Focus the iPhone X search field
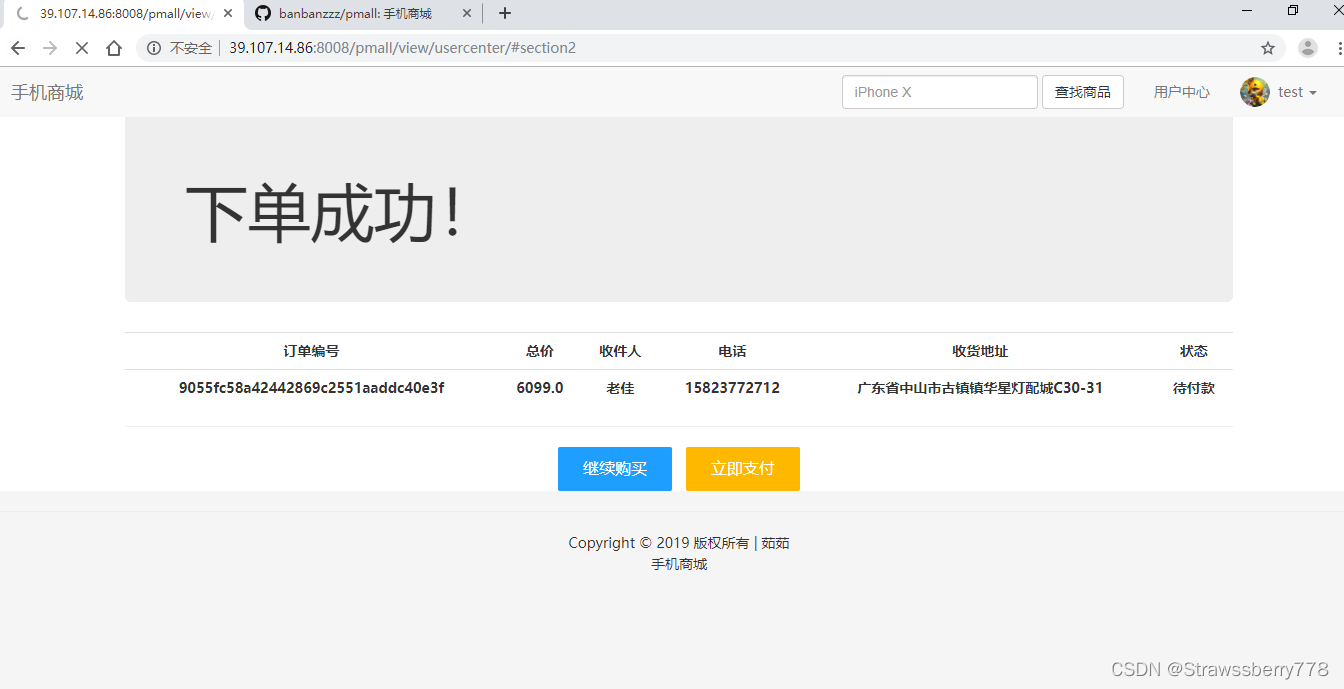Viewport: 1344px width, 689px height. pyautogui.click(x=940, y=92)
